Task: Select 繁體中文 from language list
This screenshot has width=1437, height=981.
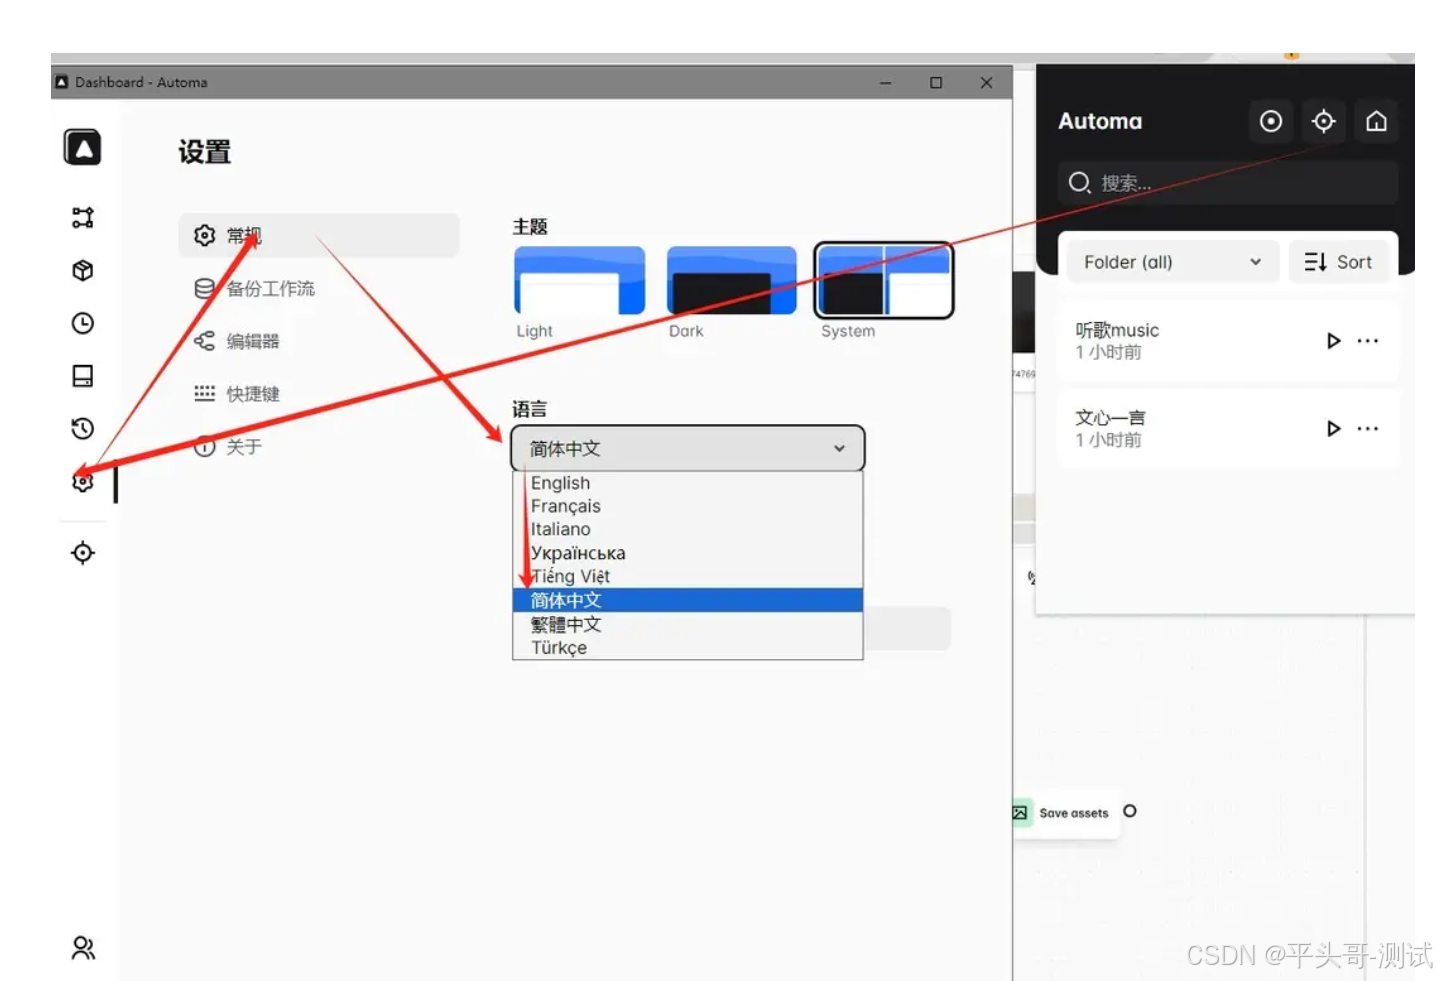Action: pyautogui.click(x=688, y=624)
